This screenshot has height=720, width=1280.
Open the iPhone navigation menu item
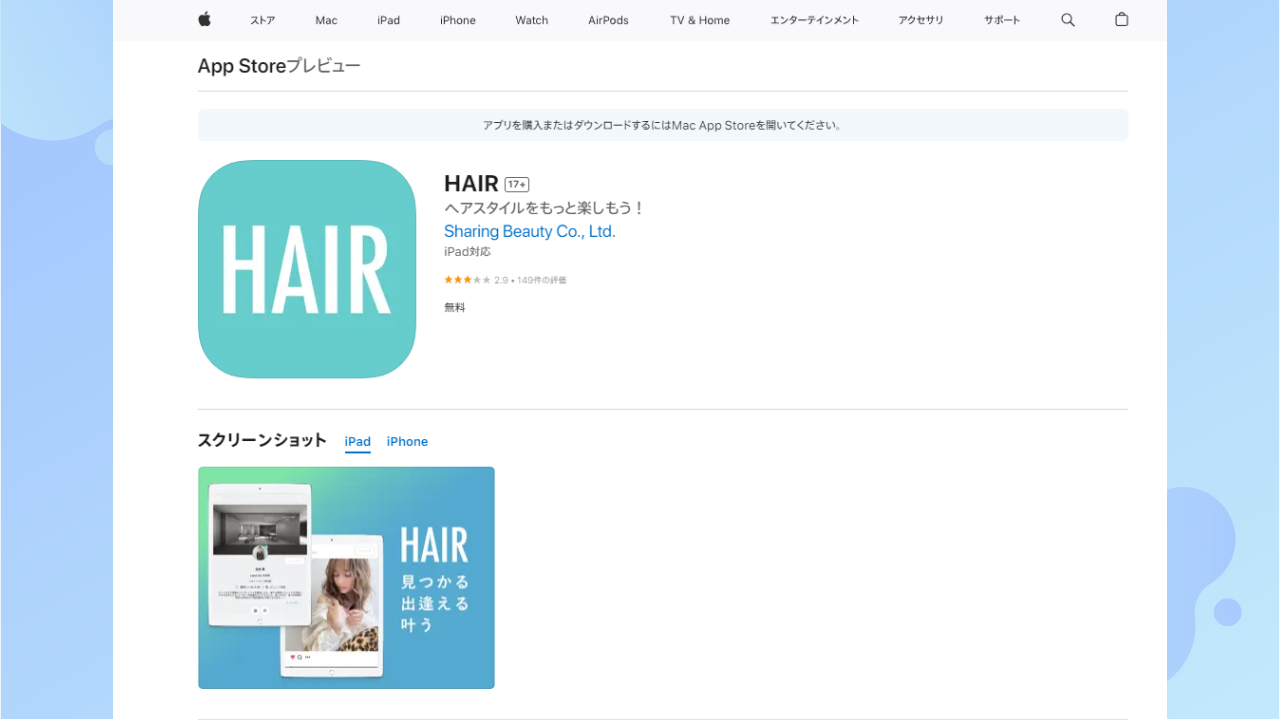(458, 20)
